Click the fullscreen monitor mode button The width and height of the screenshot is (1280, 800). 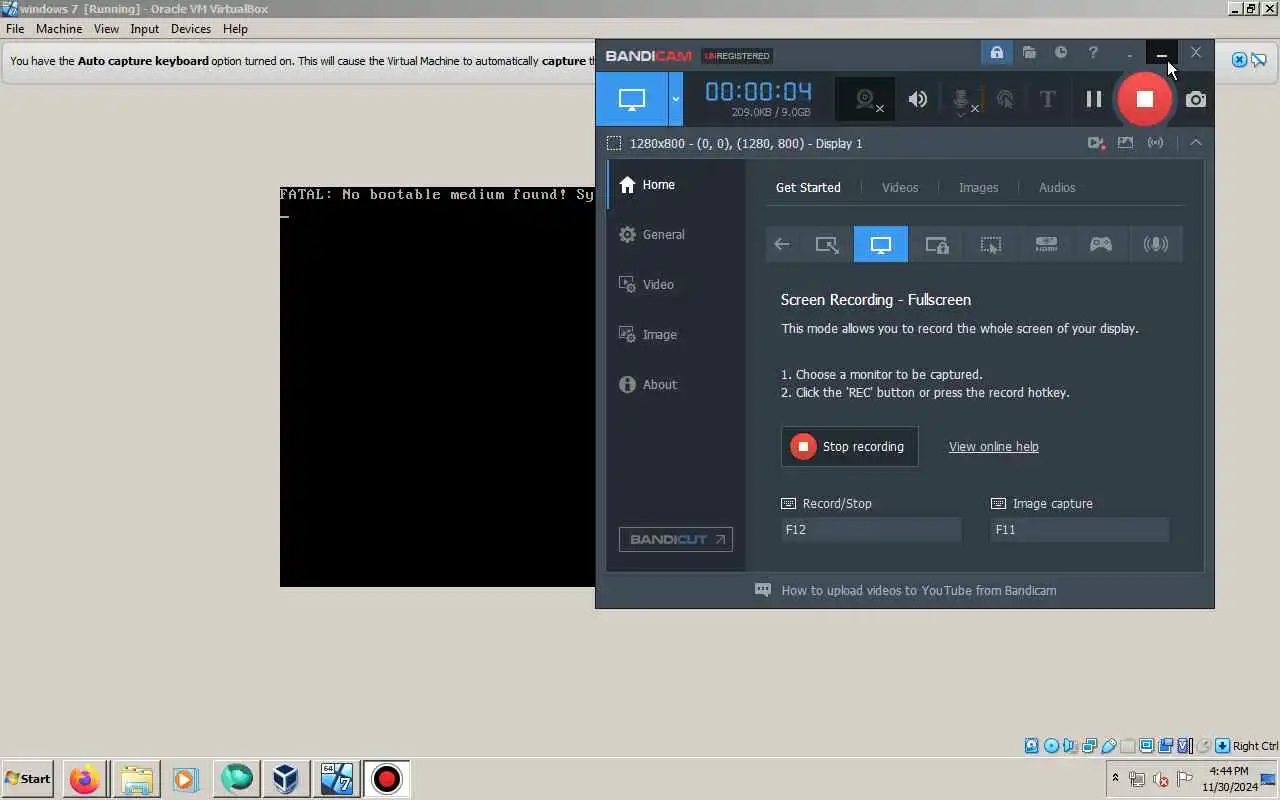click(x=631, y=99)
